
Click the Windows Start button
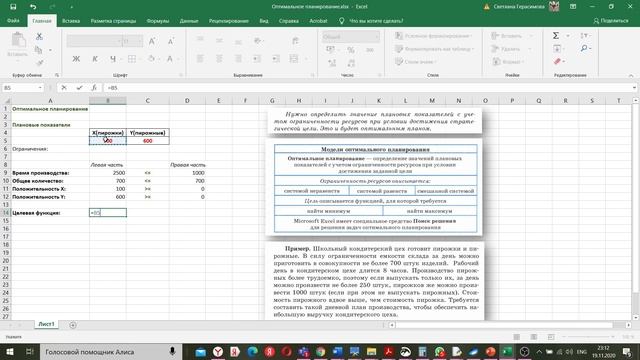9,351
